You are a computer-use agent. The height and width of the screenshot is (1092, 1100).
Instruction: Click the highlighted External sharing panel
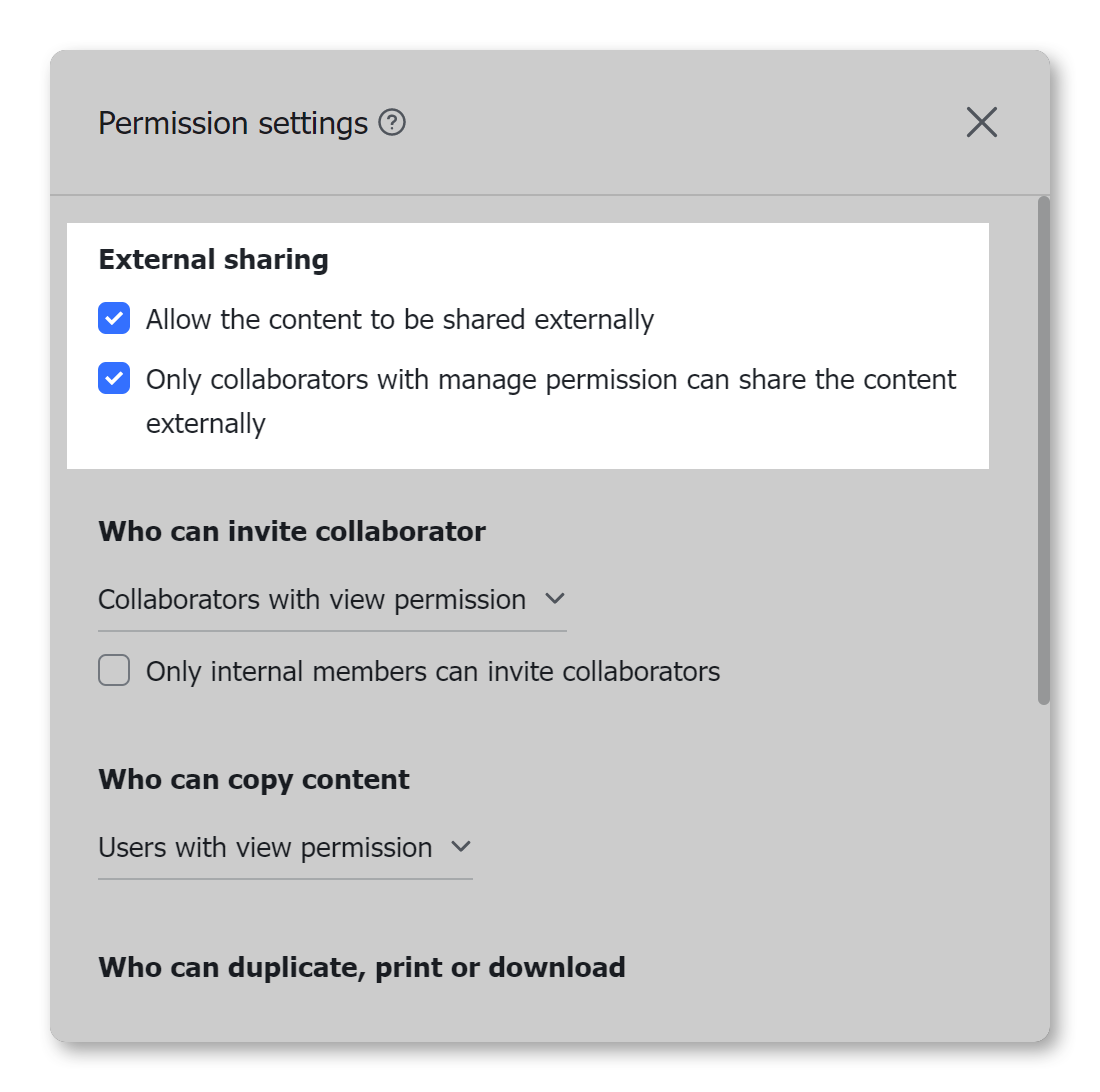(528, 344)
